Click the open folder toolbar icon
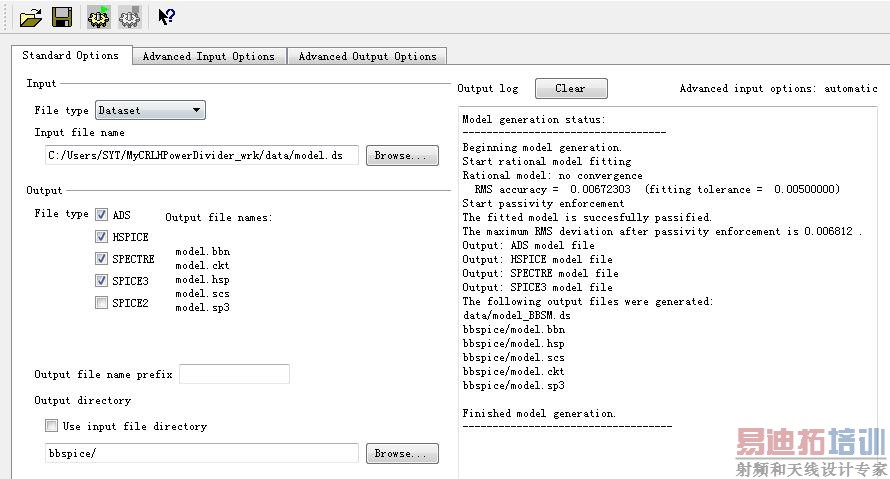This screenshot has width=890, height=479. tap(30, 17)
